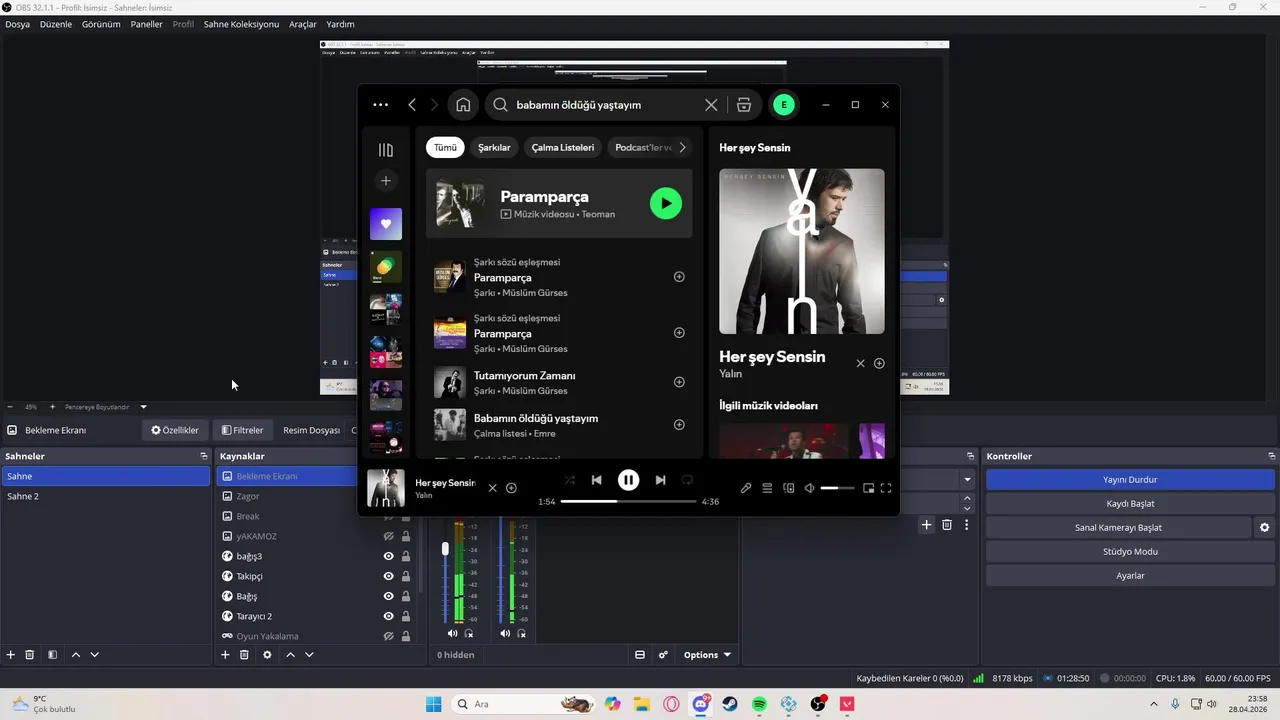Add a new scene with the plus icon

click(x=11, y=655)
